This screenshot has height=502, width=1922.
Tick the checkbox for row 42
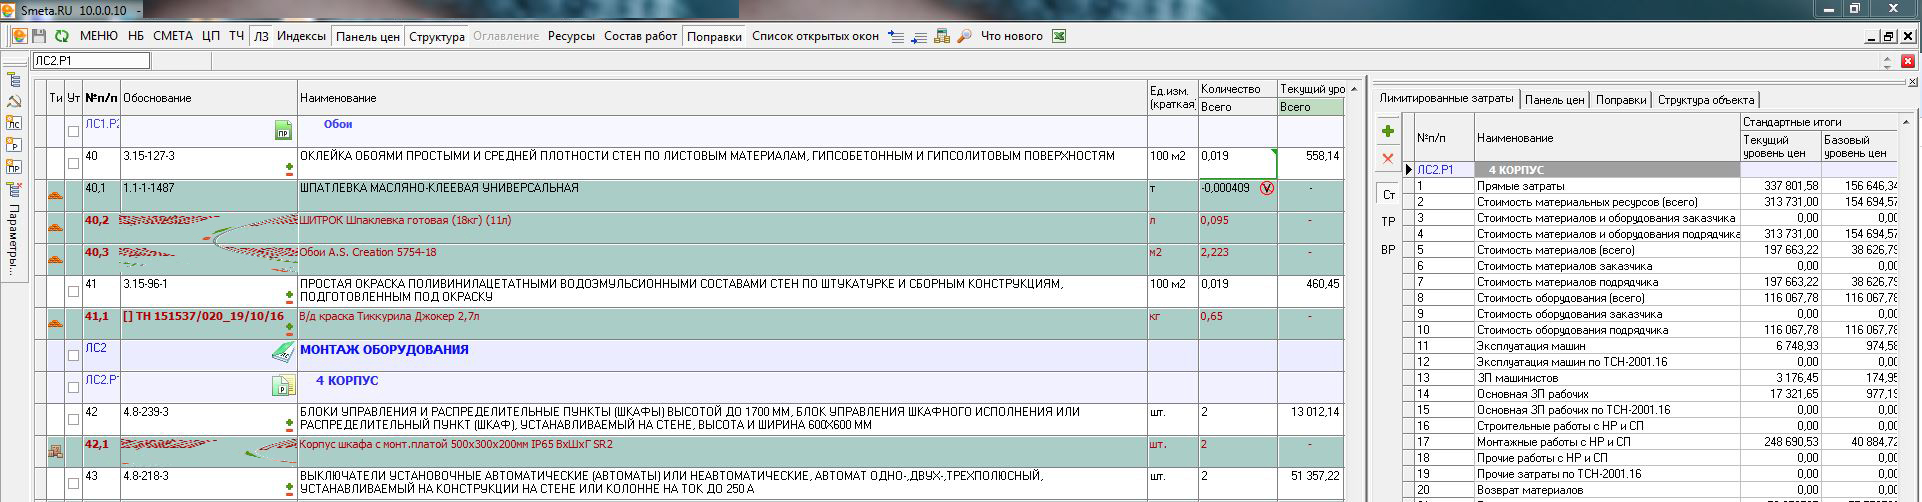73,419
